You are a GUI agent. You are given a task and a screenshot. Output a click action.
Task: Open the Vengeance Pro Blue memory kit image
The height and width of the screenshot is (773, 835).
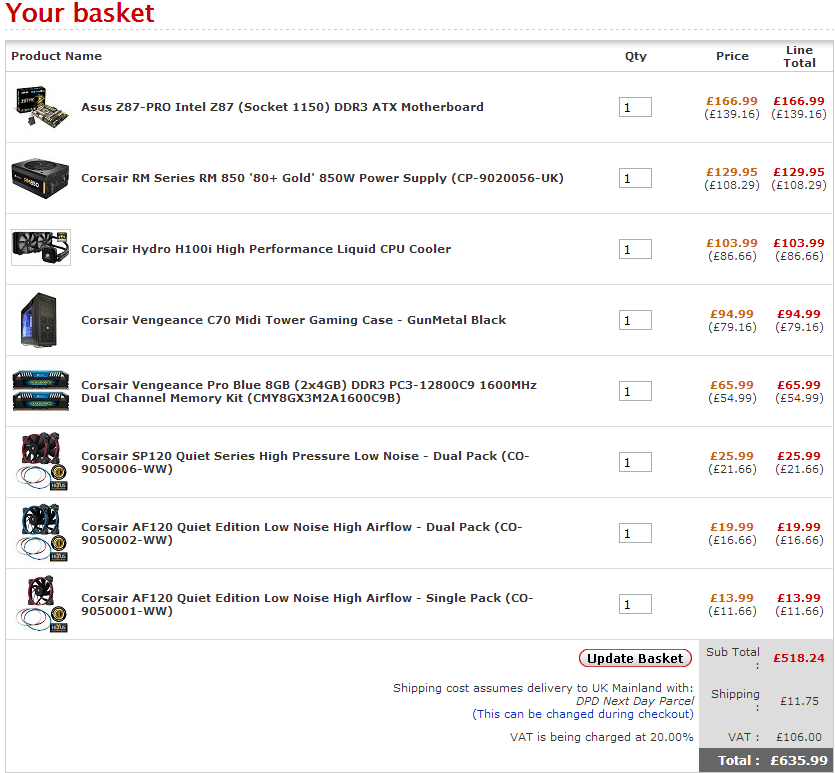click(41, 391)
